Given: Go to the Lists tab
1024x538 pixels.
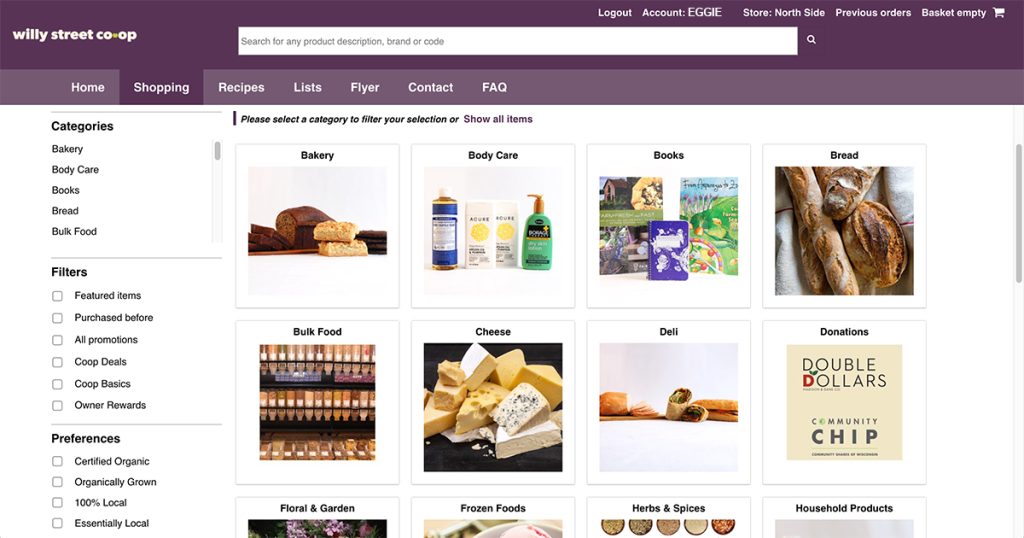Looking at the screenshot, I should coord(308,87).
